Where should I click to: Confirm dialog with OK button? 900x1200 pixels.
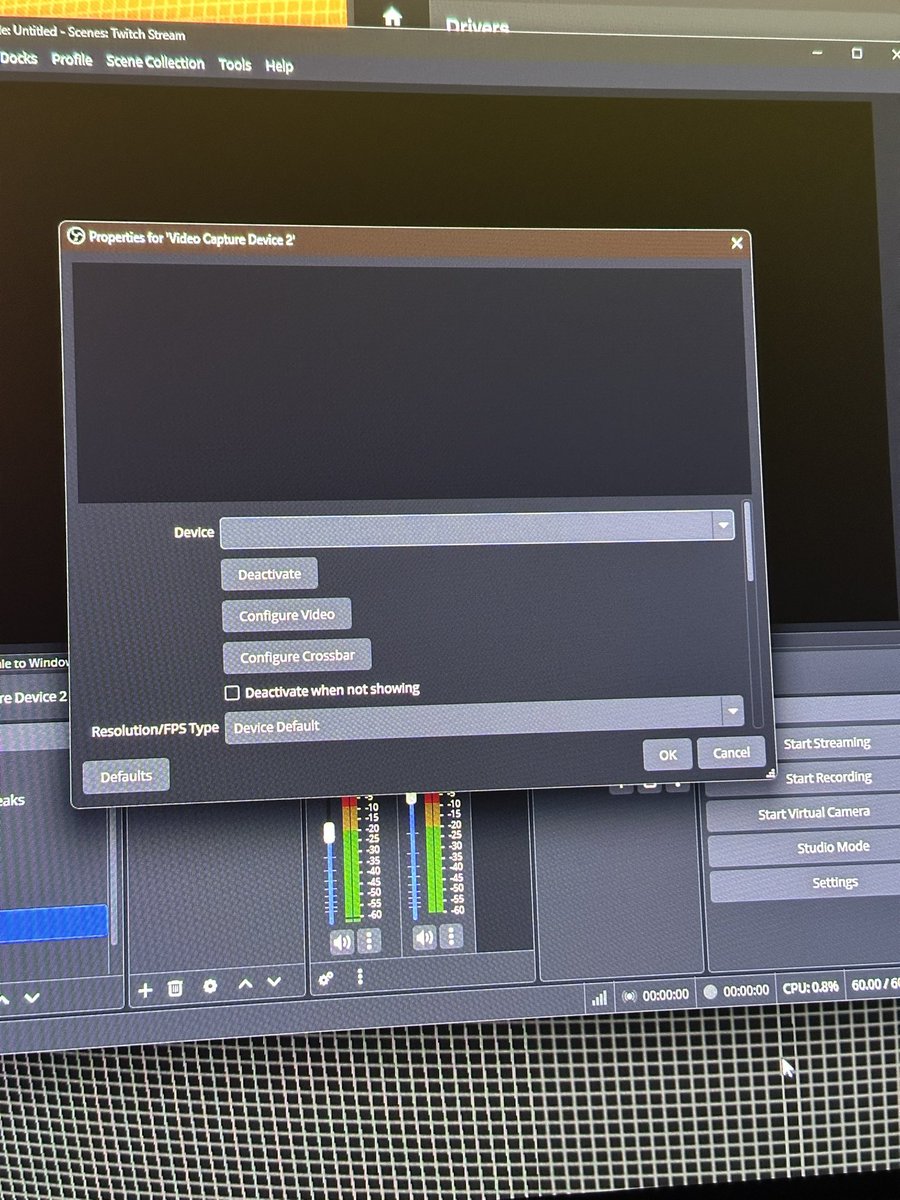click(x=668, y=755)
